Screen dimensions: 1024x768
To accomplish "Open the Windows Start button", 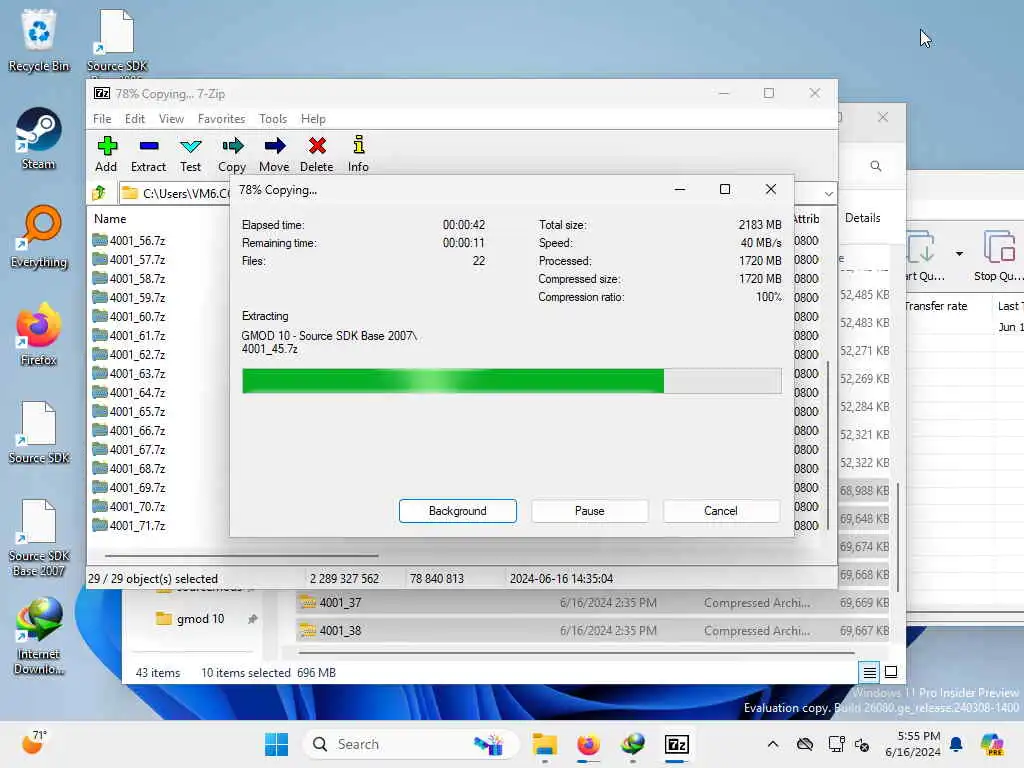I will (277, 744).
